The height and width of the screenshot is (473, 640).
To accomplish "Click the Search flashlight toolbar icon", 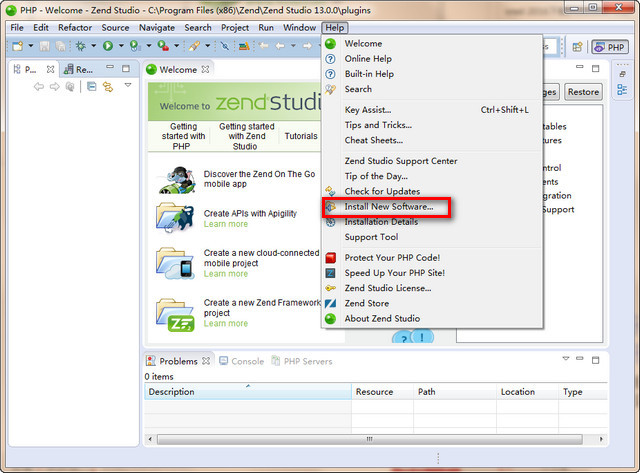I will point(194,46).
